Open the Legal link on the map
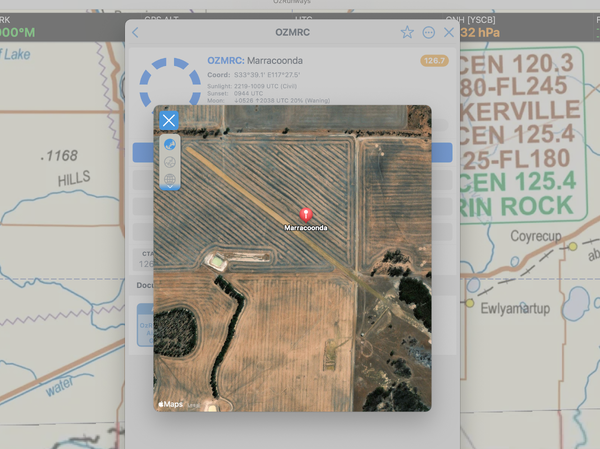This screenshot has height=449, width=600. click(192, 405)
